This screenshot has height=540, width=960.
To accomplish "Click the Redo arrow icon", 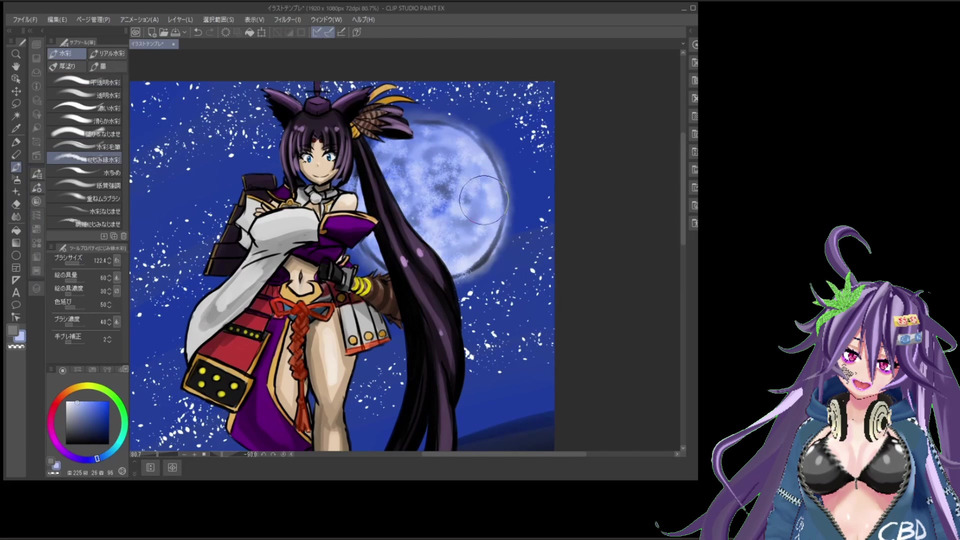I will click(210, 32).
